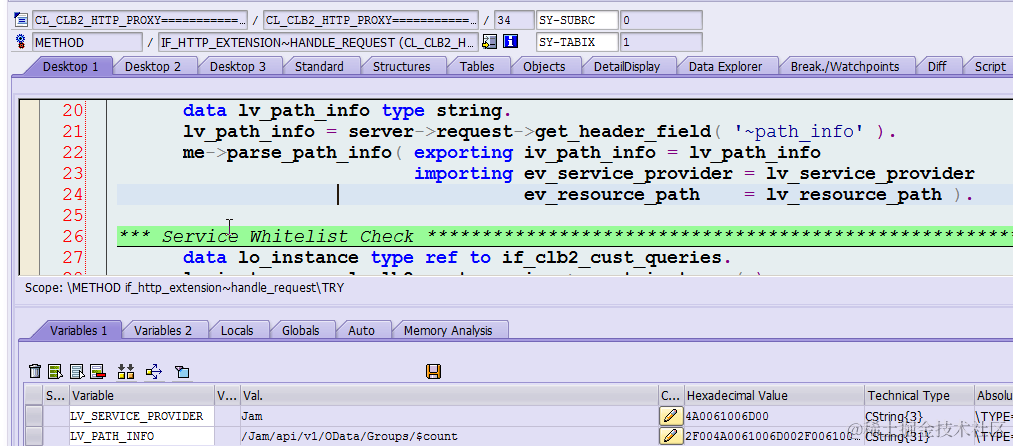Click the gray list icon in variables toolbar
Viewport: 1013px width, 446px height.
pos(77,372)
